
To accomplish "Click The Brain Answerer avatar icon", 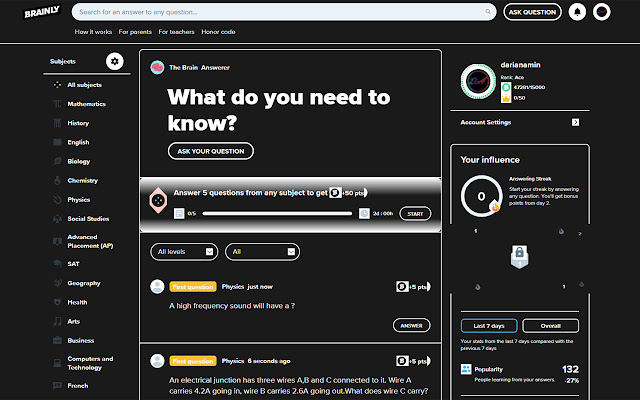I will (x=157, y=67).
